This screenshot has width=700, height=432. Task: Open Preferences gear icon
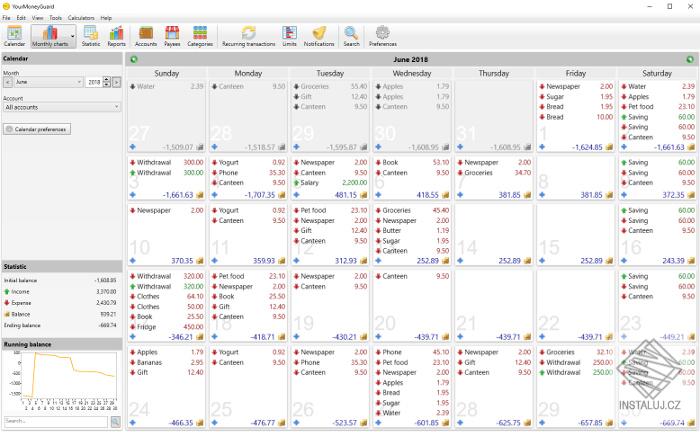point(383,36)
